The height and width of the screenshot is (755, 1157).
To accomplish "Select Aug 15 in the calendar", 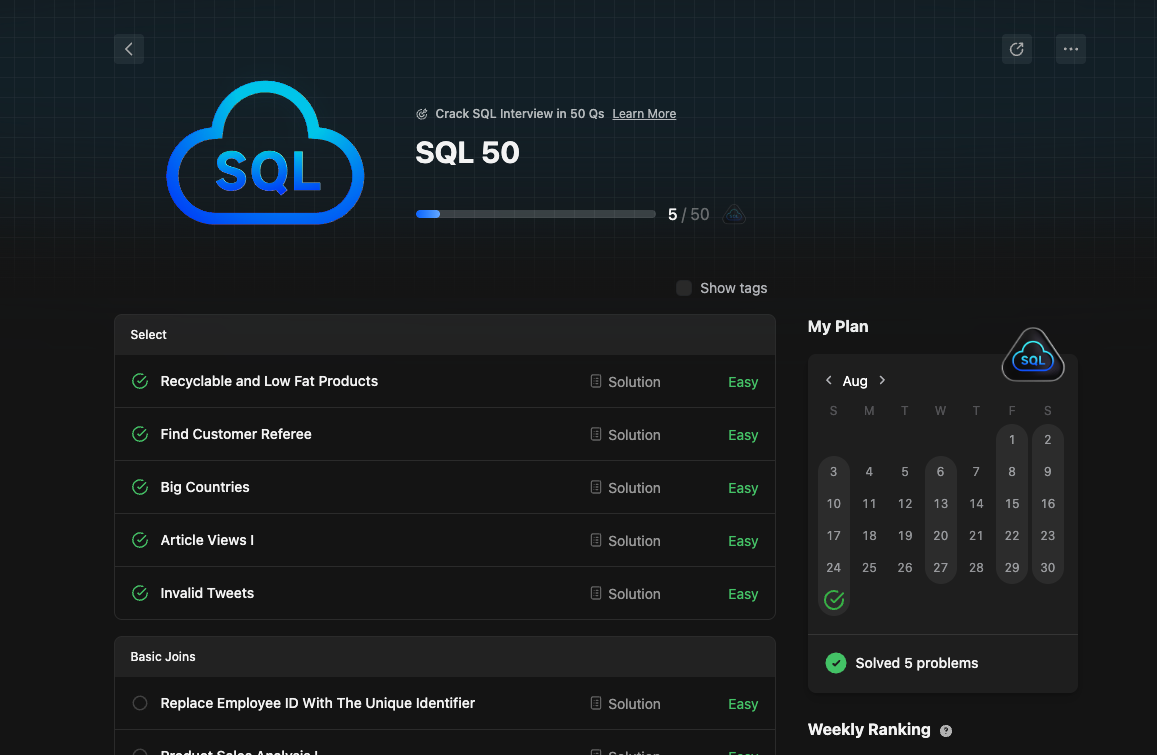I will [x=1012, y=503].
